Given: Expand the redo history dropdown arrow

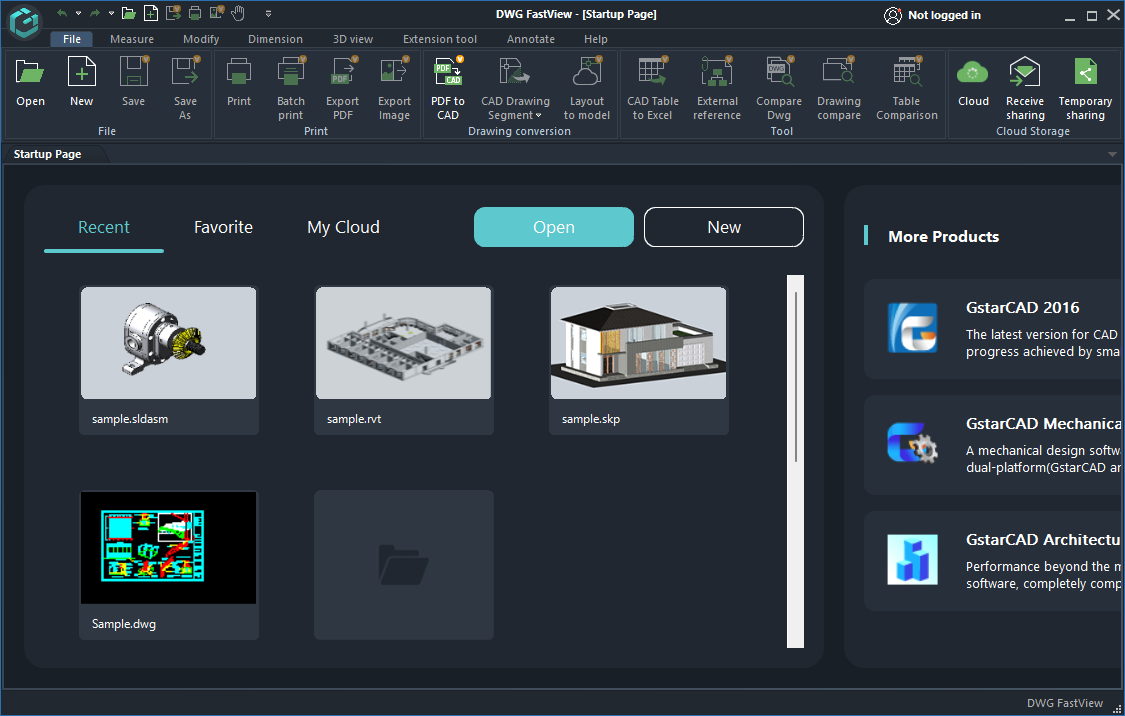Looking at the screenshot, I should coord(111,13).
